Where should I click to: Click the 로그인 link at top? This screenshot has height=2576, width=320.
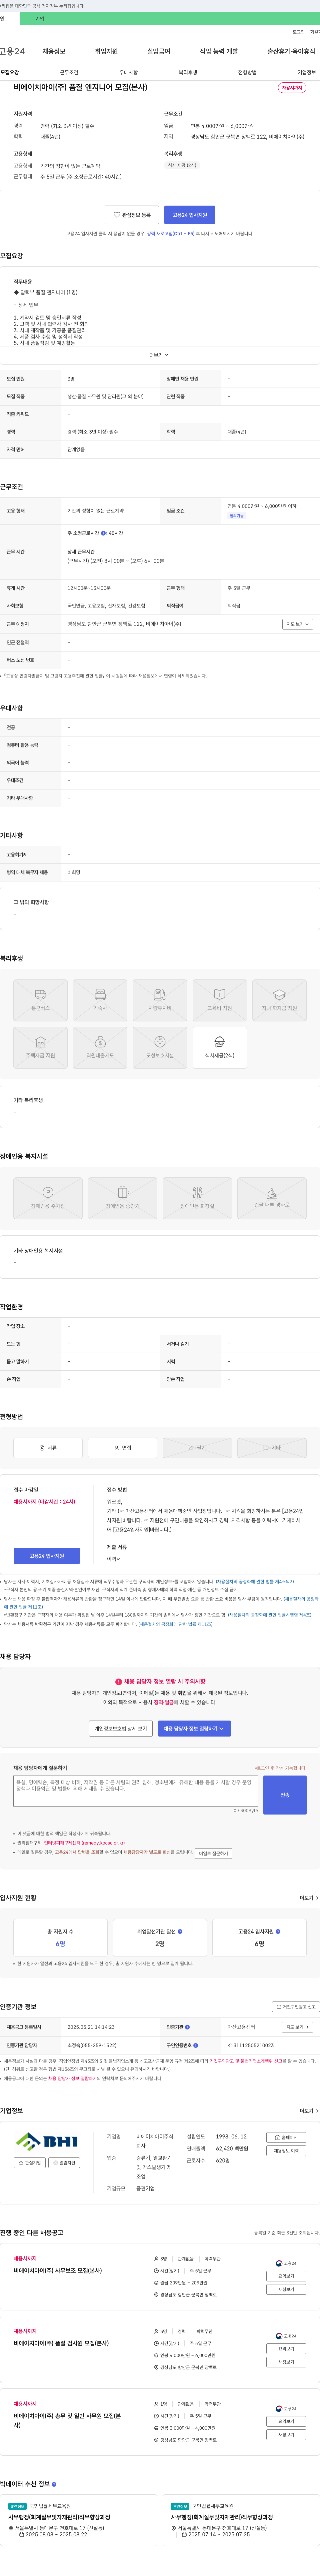click(299, 32)
